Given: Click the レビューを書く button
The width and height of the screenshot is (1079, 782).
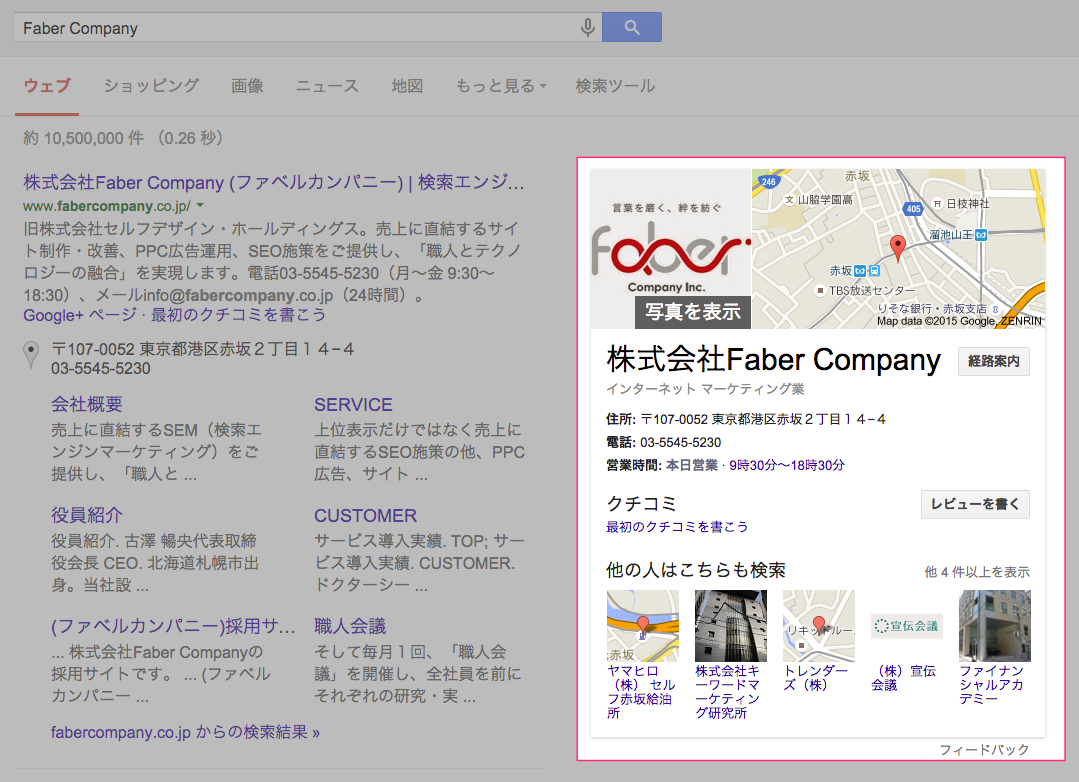Looking at the screenshot, I should coord(975,504).
